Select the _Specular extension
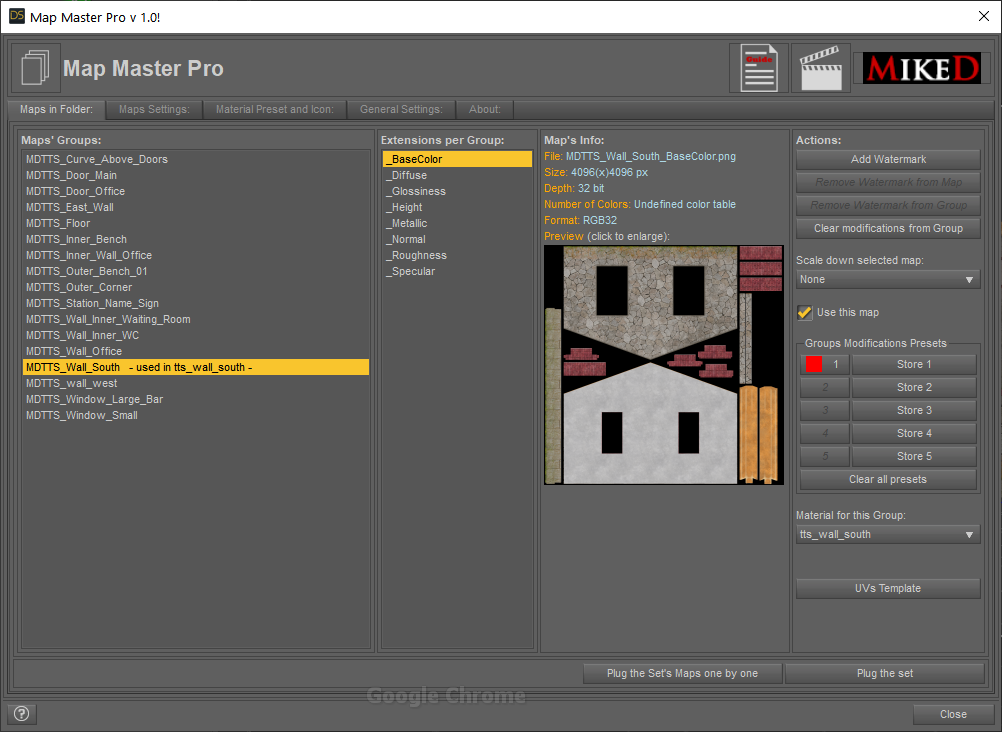 (458, 271)
